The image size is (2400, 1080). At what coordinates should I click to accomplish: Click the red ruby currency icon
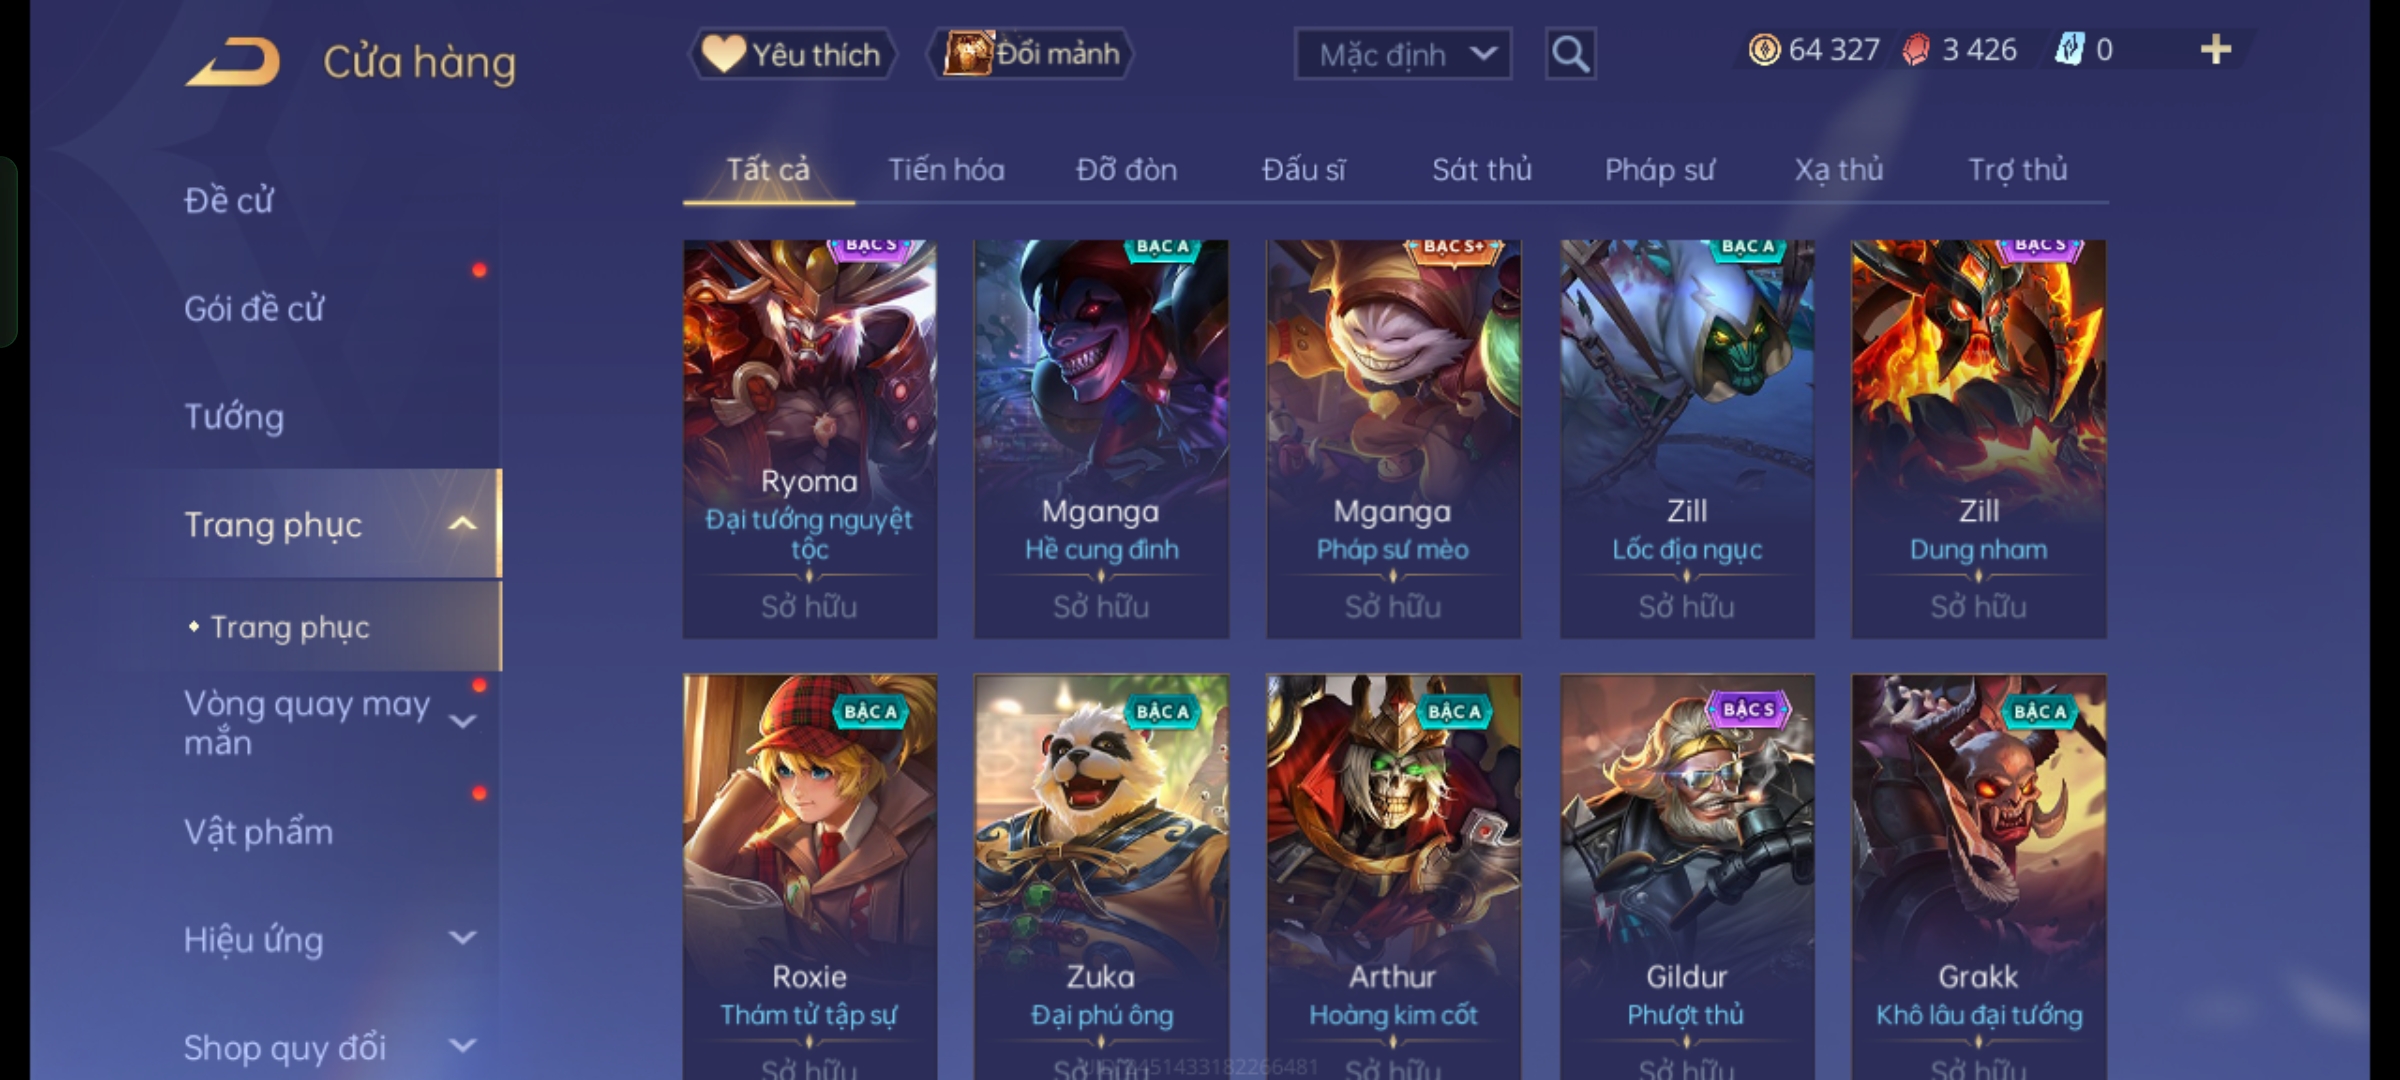tap(1915, 50)
